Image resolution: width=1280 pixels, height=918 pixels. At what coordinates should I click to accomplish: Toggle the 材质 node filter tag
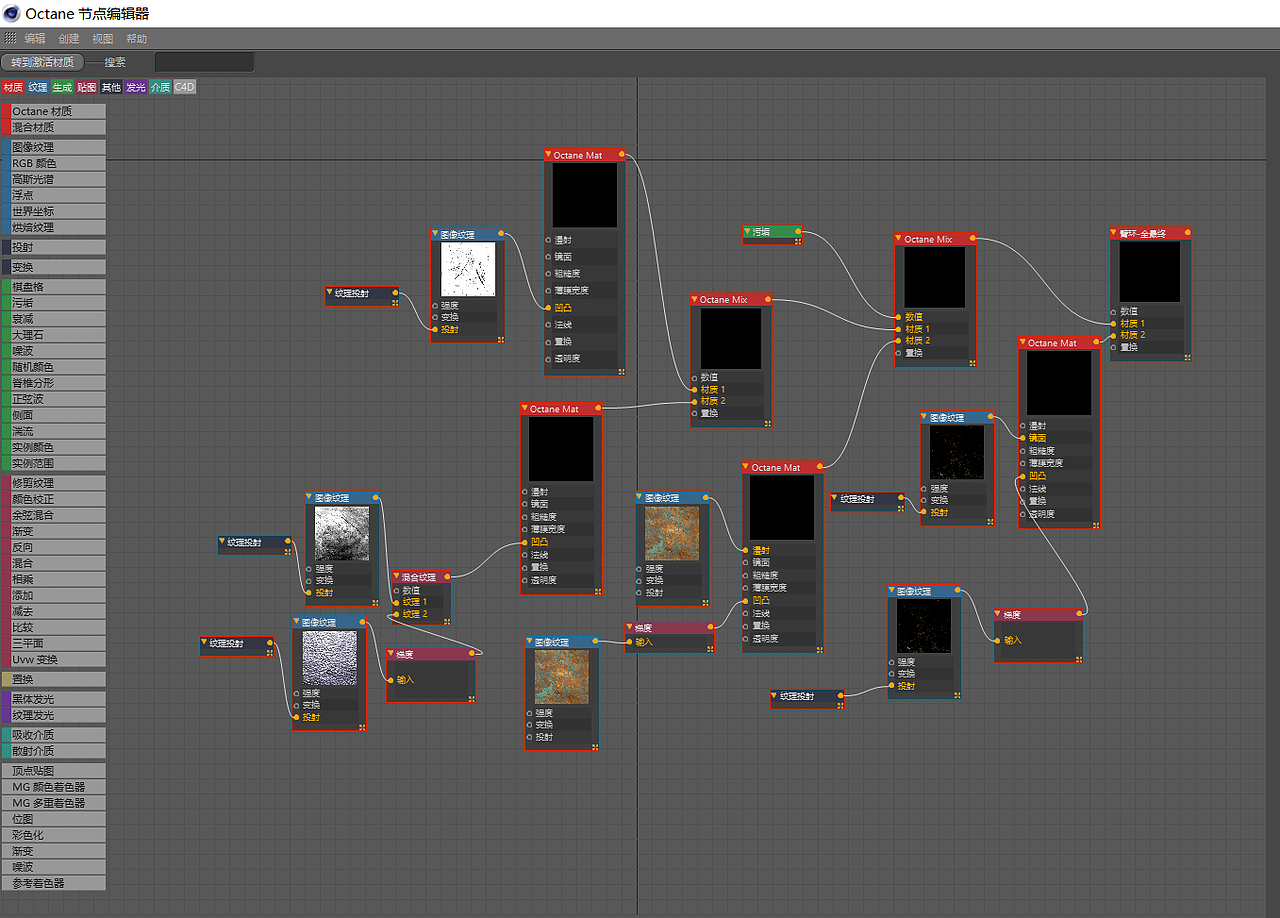(x=13, y=87)
